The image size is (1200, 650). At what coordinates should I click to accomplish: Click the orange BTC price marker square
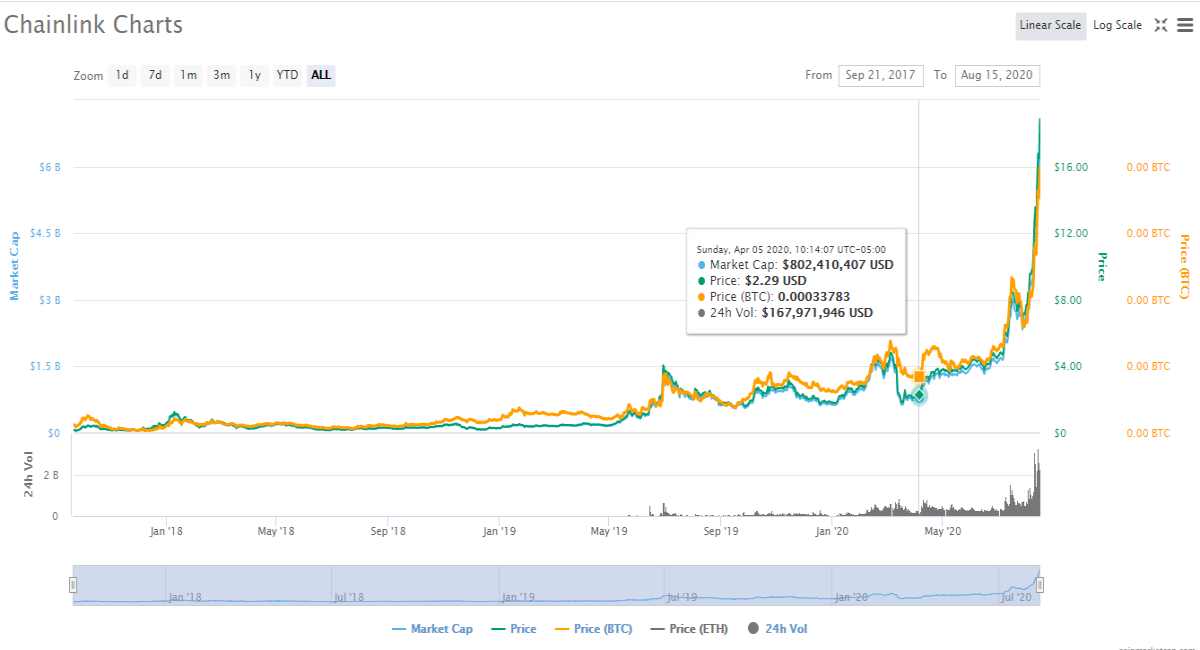[919, 376]
